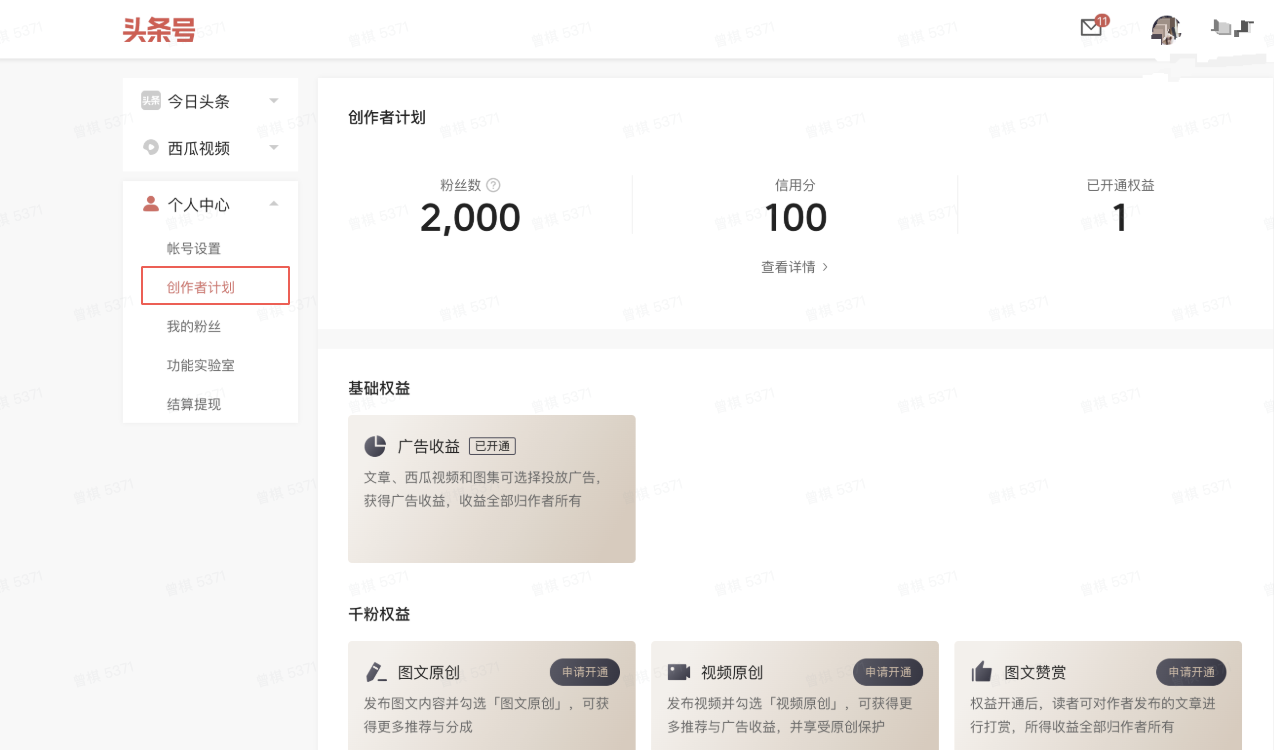Open the mail notifications envelope icon
Screen dimensions: 1274x750
[x=1091, y=28]
